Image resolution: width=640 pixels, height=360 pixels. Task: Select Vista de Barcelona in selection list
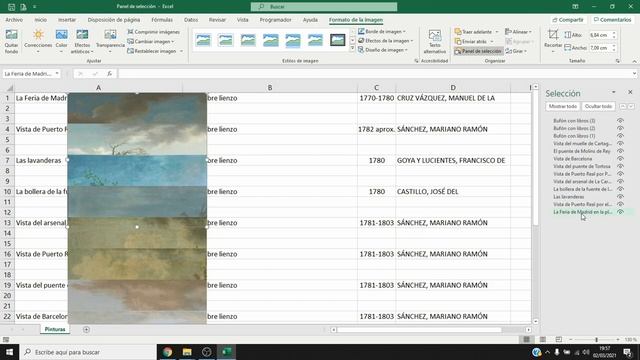573,159
